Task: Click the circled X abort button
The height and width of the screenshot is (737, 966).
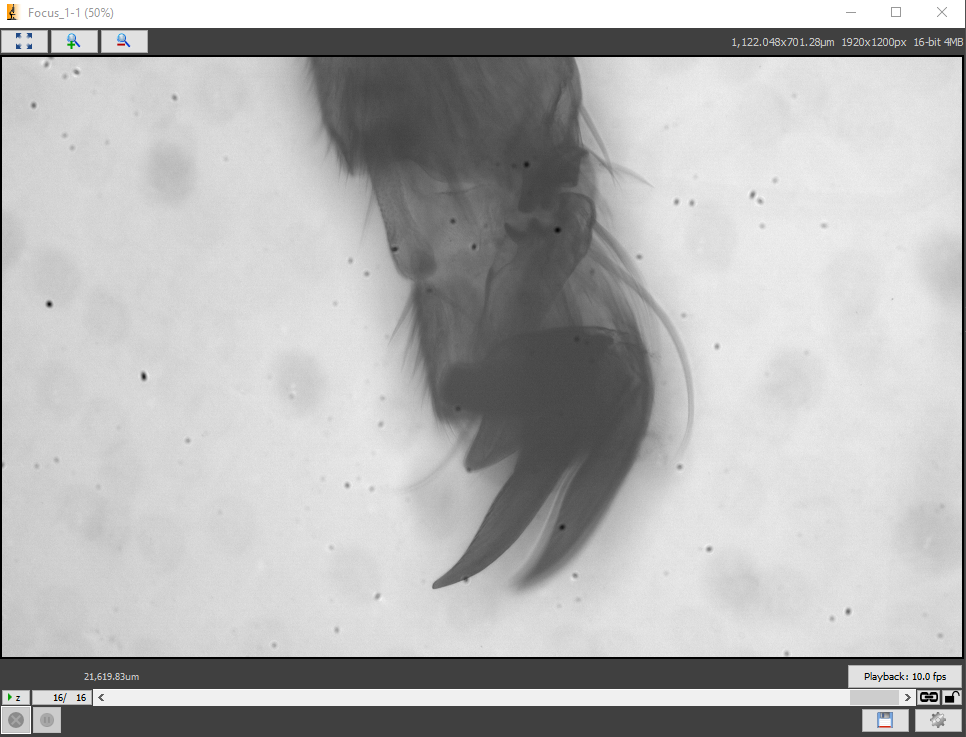Action: [16, 720]
